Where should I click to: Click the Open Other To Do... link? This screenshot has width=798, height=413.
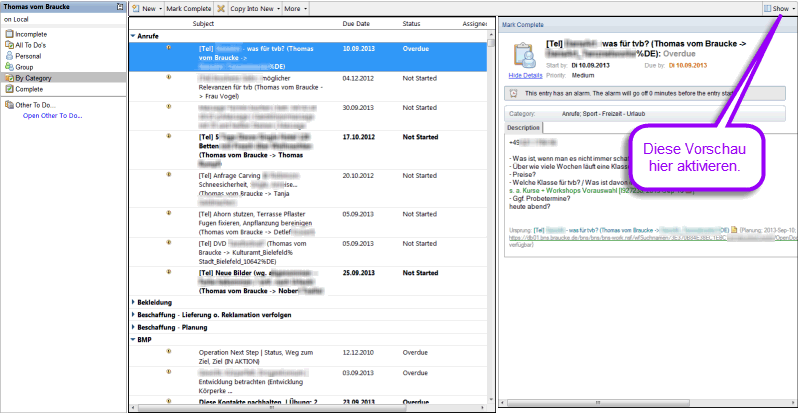click(x=52, y=115)
